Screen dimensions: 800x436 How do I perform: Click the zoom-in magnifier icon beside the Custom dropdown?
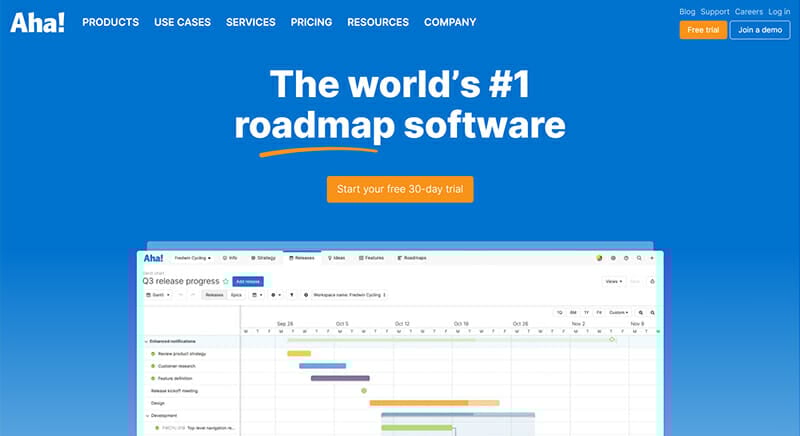[641, 313]
